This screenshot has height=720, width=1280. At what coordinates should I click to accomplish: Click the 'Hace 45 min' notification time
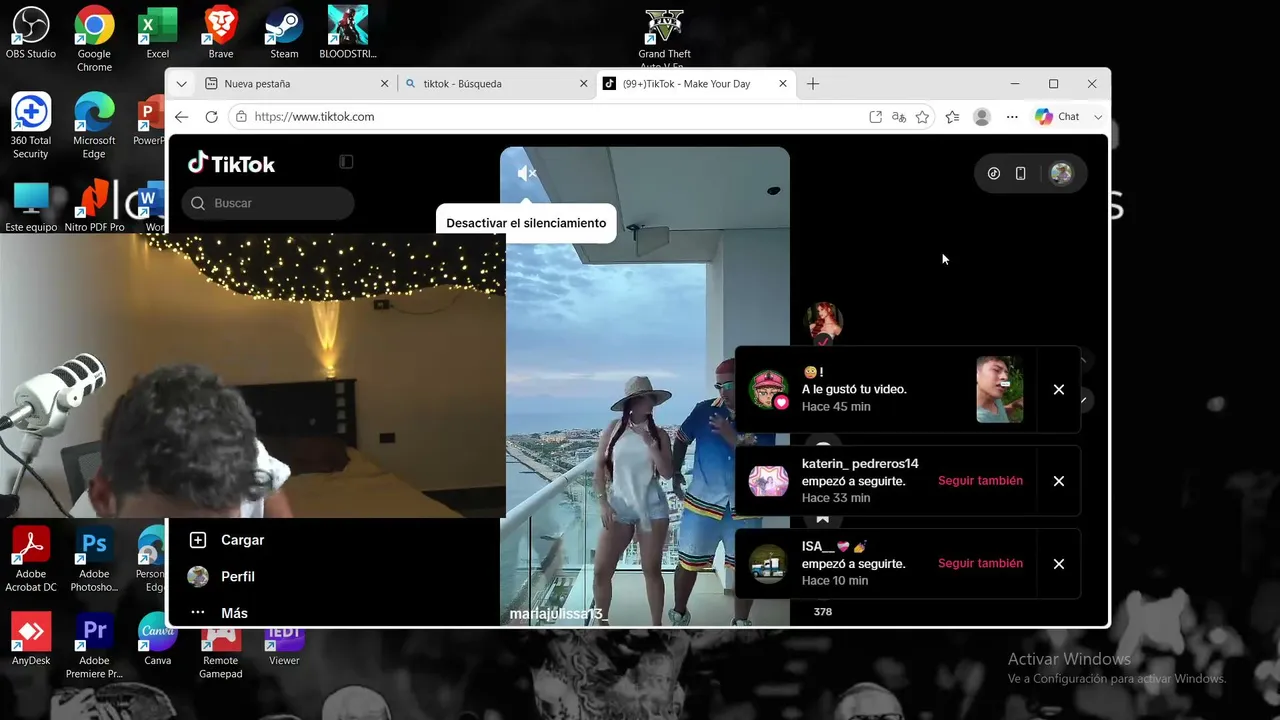(x=836, y=407)
